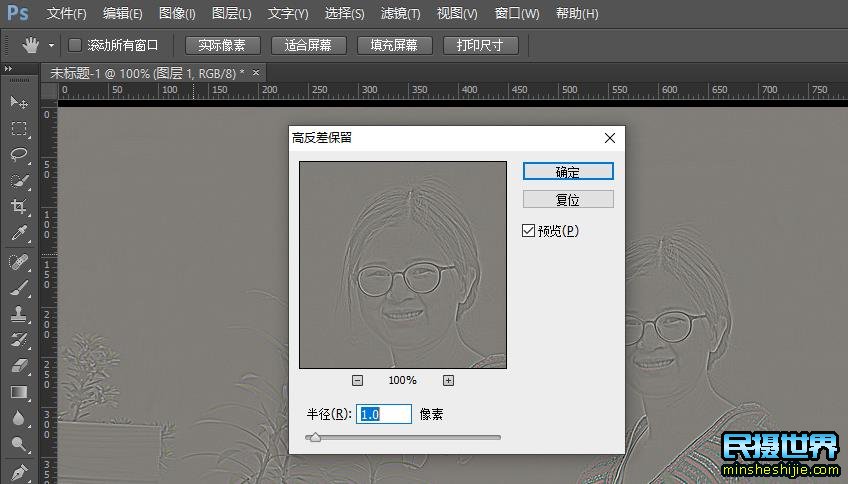Confirm the filter with 确定
This screenshot has height=484, width=848.
click(x=568, y=171)
